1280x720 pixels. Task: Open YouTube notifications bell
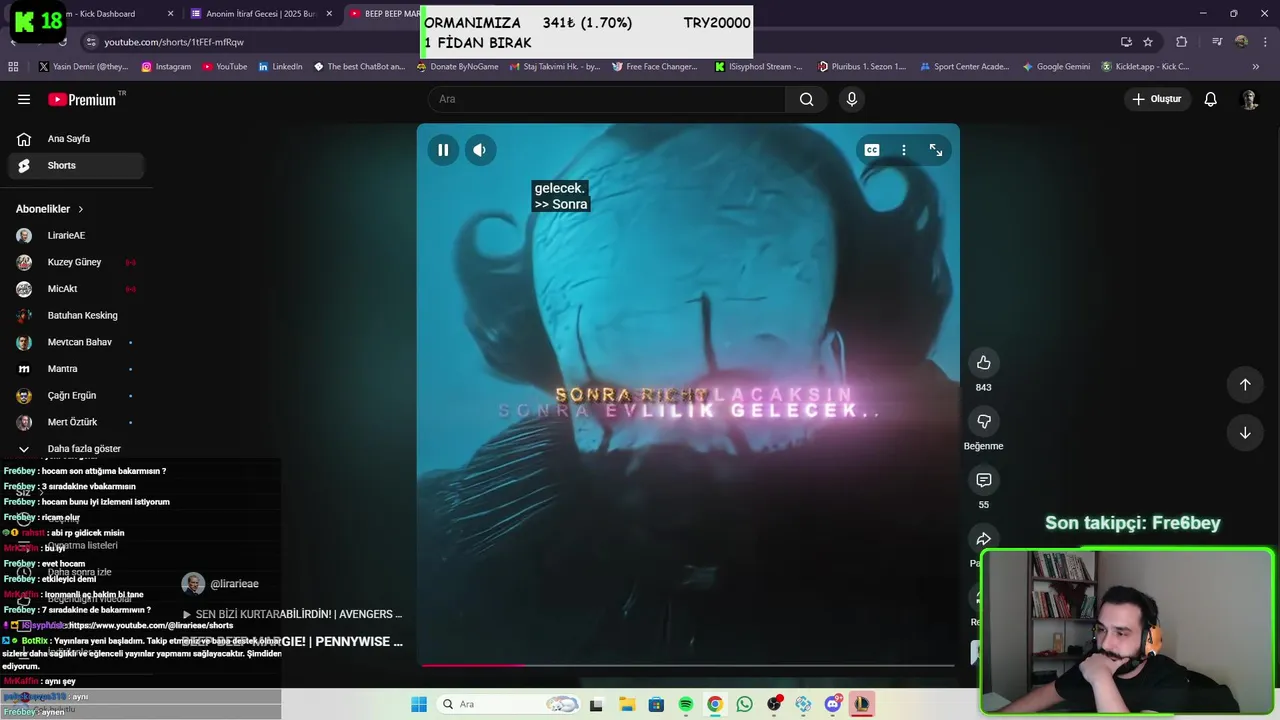[1210, 99]
